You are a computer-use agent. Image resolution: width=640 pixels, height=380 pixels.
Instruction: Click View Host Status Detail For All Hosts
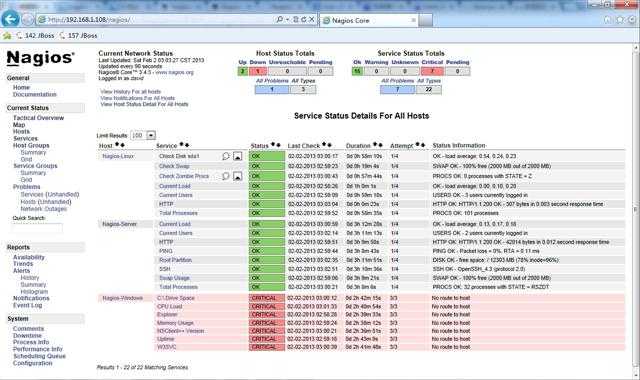click(x=144, y=104)
